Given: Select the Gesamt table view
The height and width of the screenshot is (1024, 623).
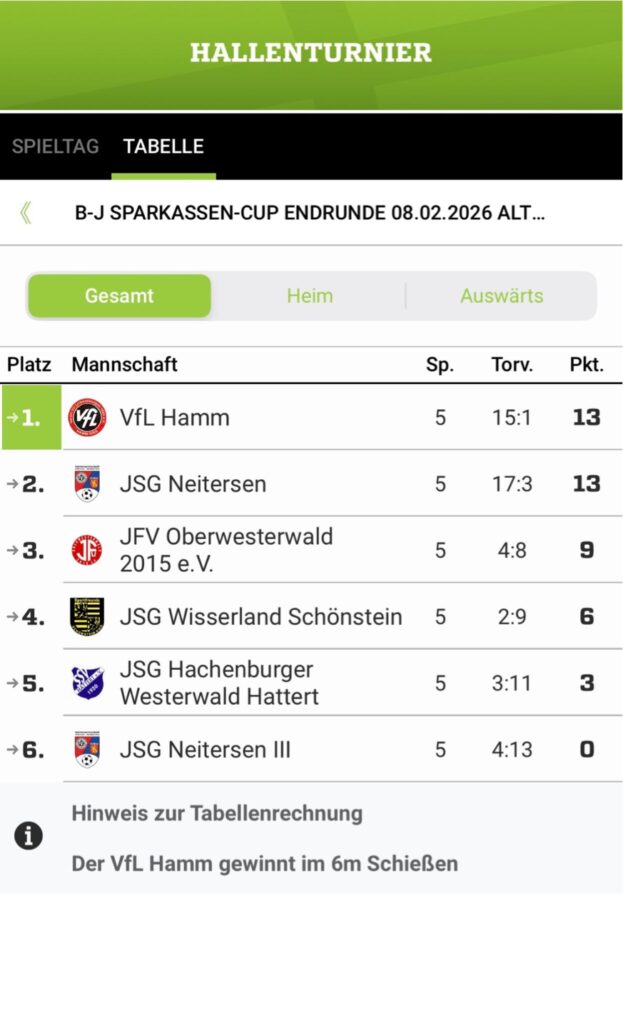Looking at the screenshot, I should click(119, 296).
